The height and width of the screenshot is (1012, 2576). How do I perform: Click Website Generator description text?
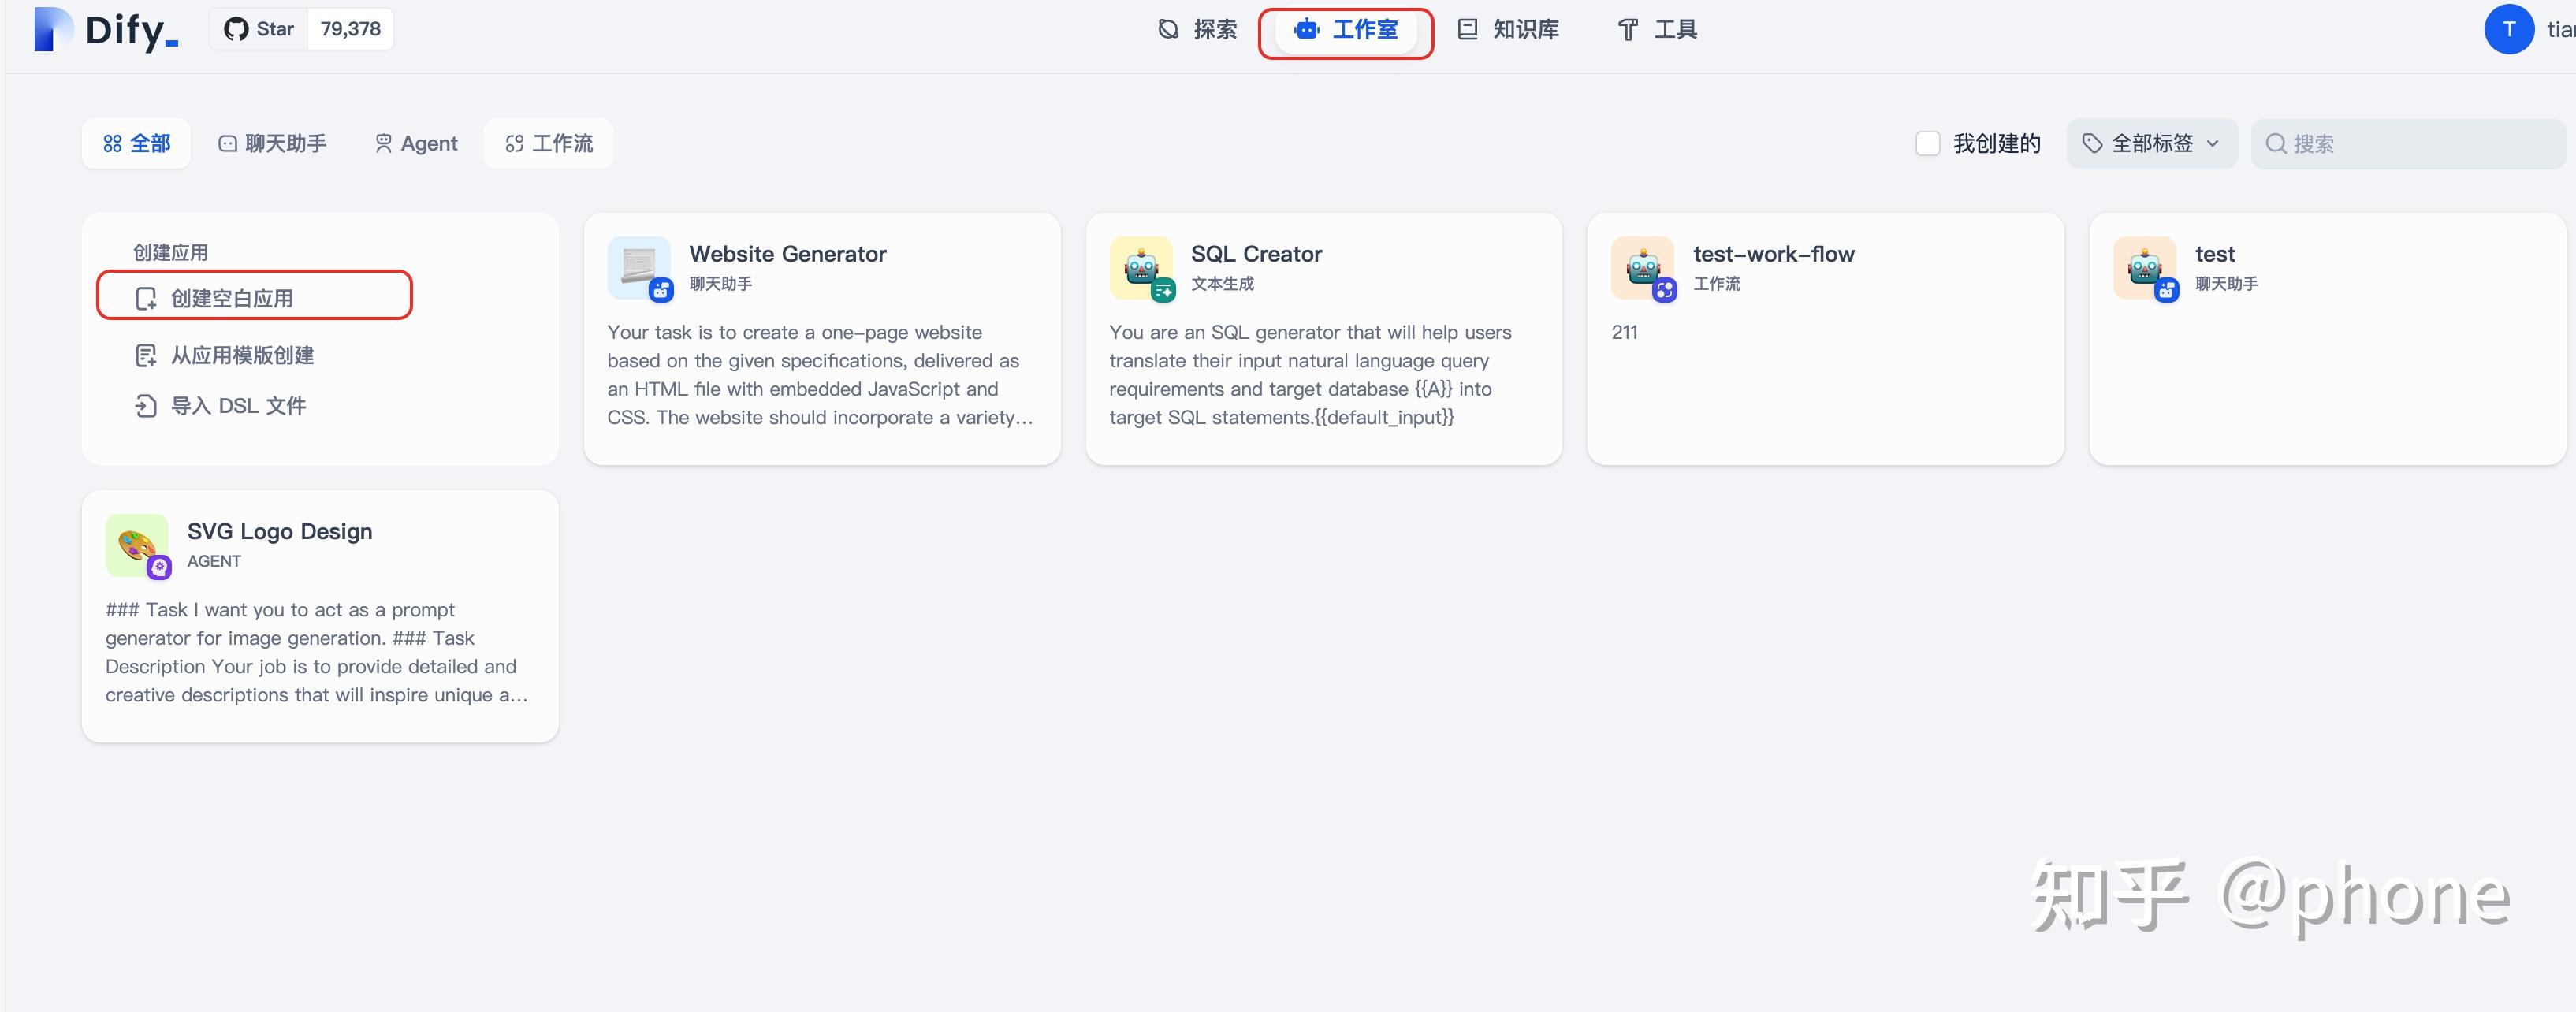tap(820, 375)
